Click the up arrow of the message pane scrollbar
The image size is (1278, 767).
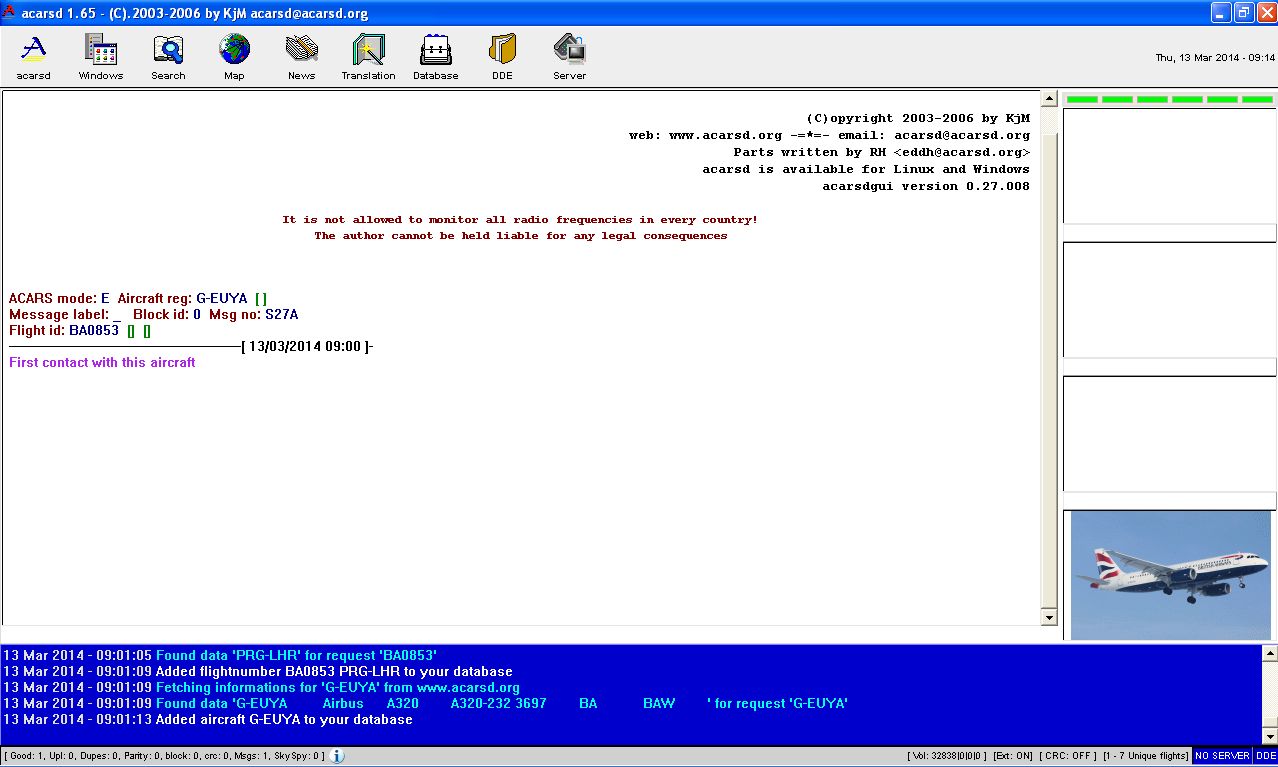(x=1049, y=99)
